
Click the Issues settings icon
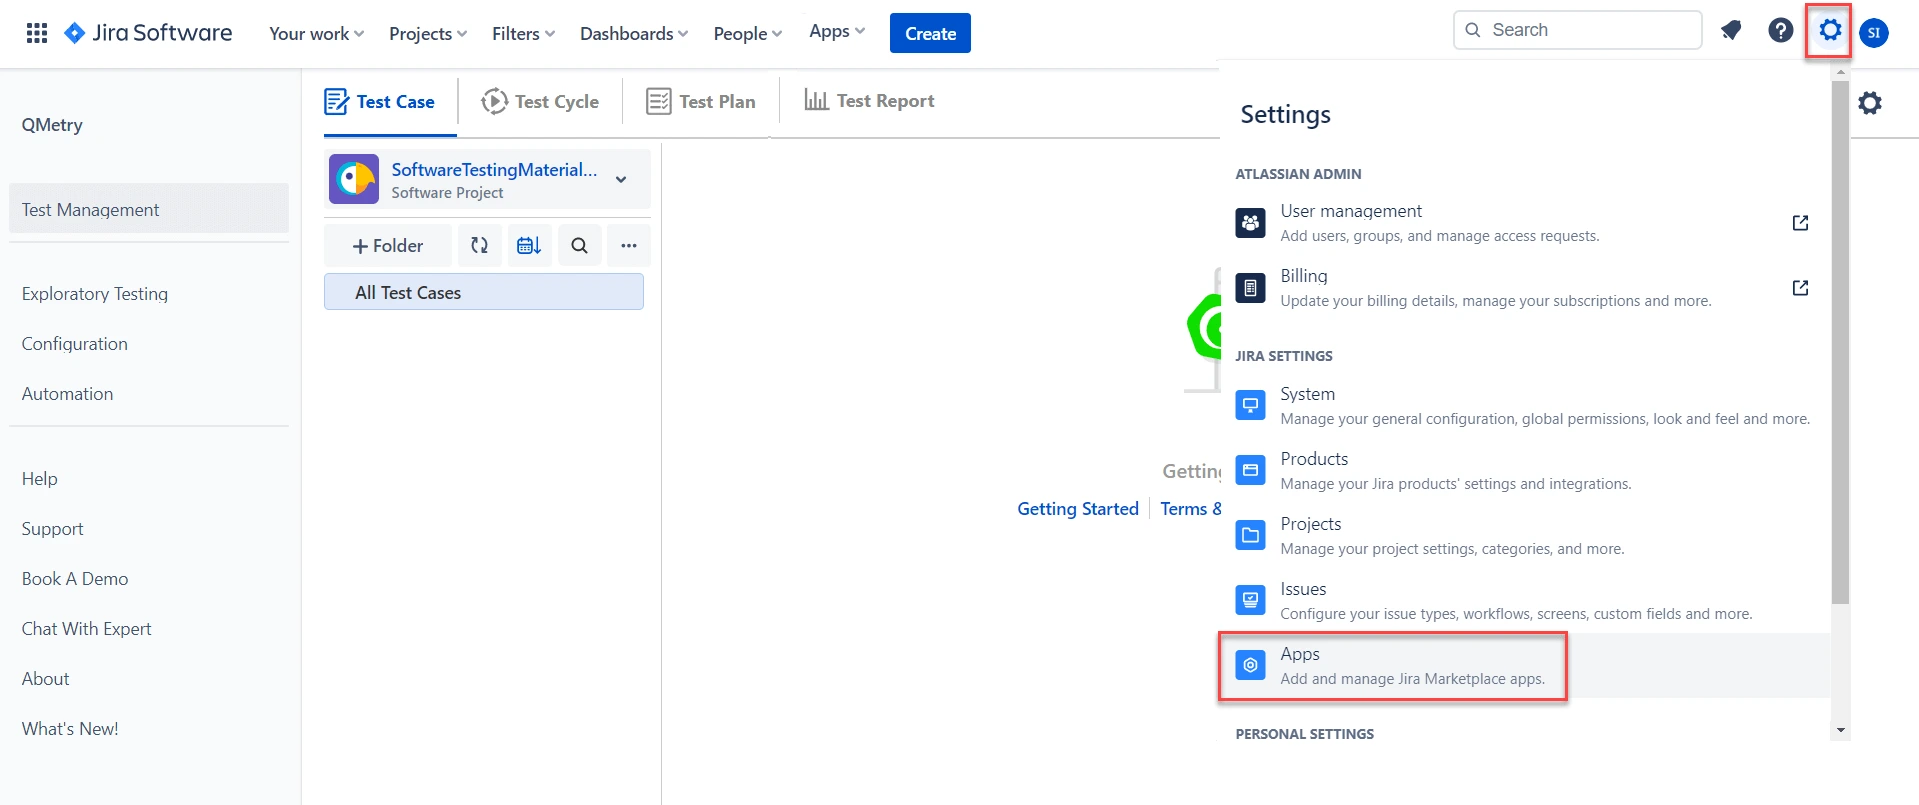1250,600
